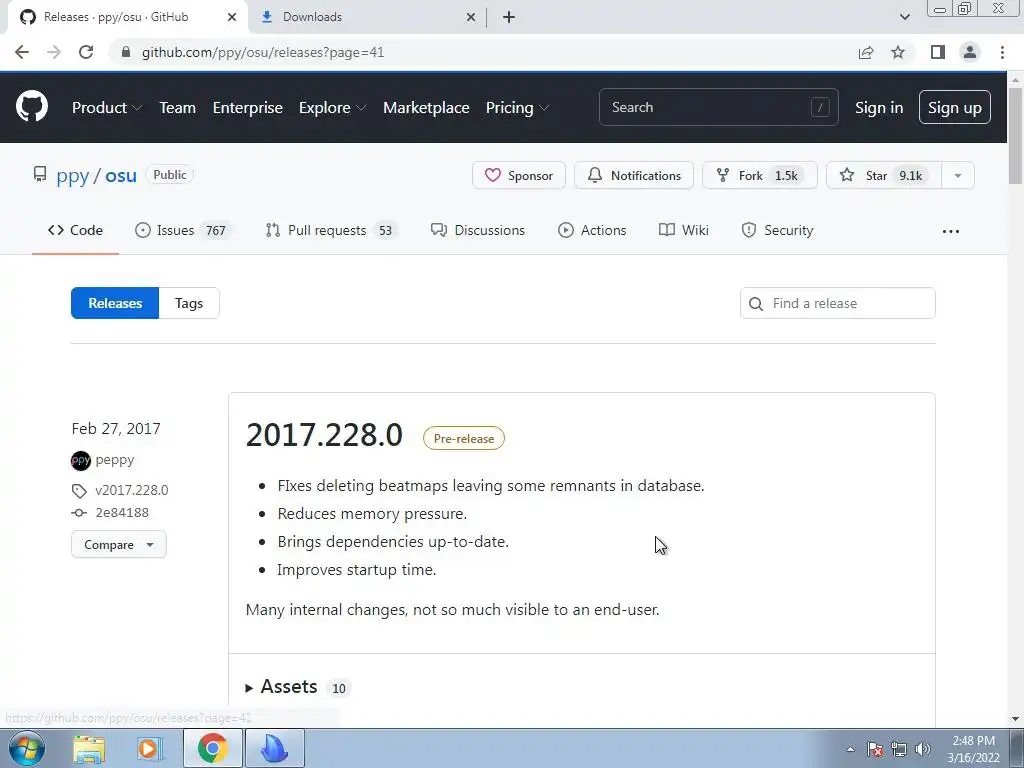Open the repository tabs overflow menu
Image resolution: width=1024 pixels, height=768 pixels.
(x=951, y=231)
